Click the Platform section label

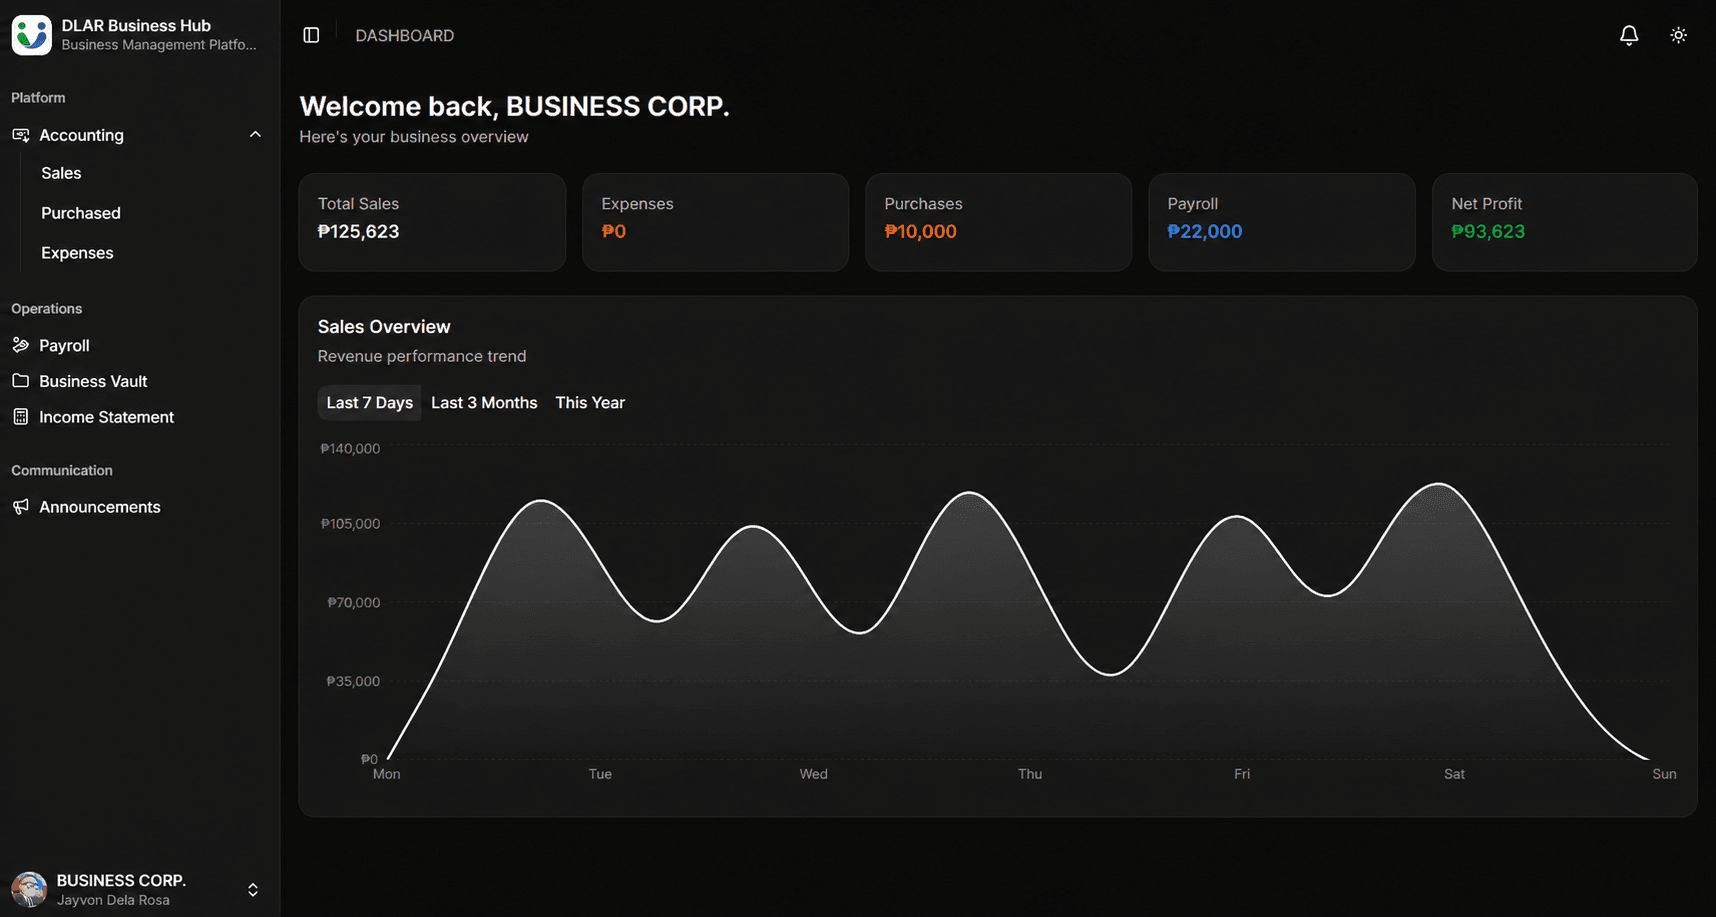pos(38,98)
